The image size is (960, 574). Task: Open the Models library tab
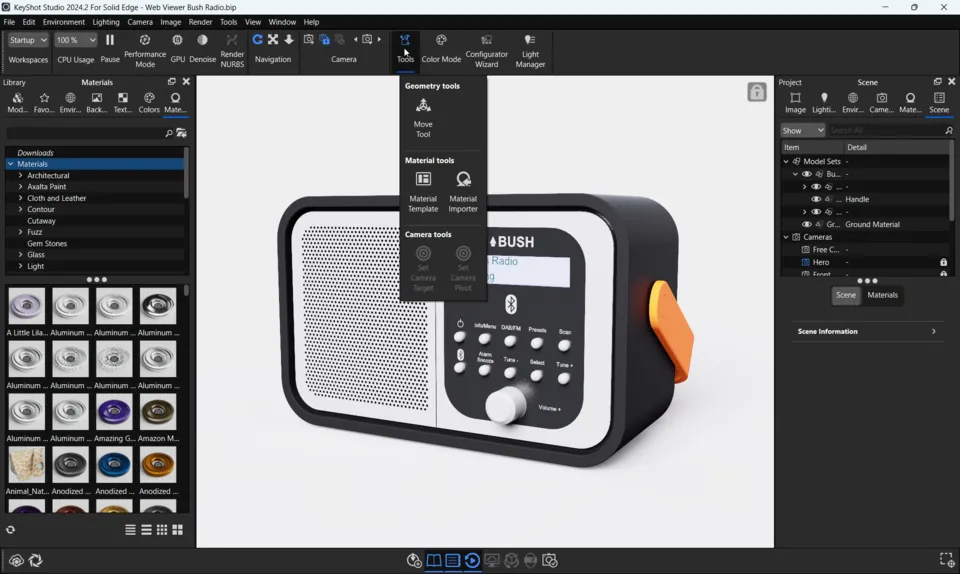click(17, 103)
